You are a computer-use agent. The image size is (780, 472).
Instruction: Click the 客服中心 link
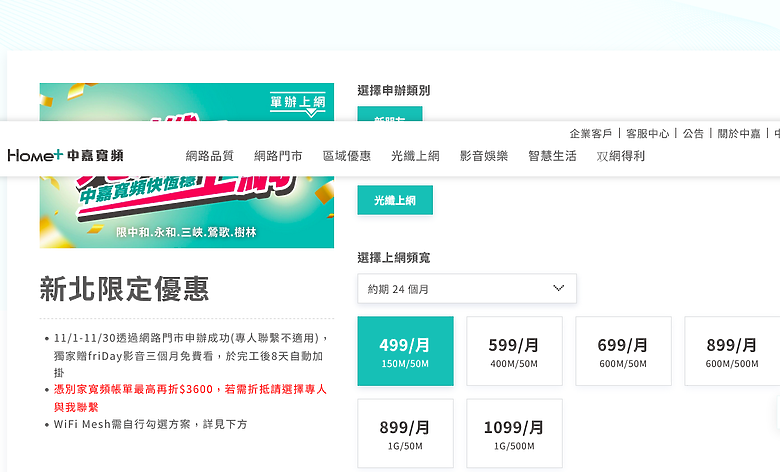point(647,133)
